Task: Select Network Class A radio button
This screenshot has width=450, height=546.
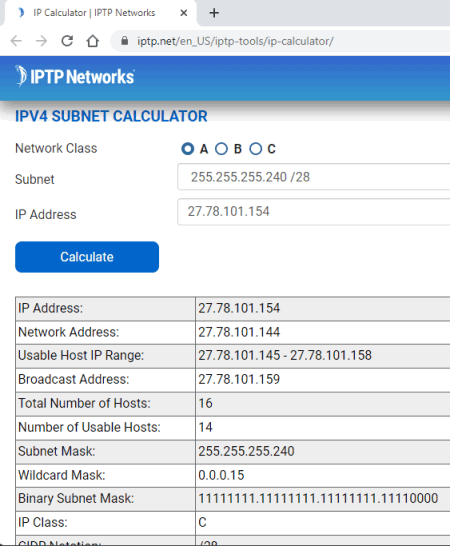Action: [x=188, y=149]
